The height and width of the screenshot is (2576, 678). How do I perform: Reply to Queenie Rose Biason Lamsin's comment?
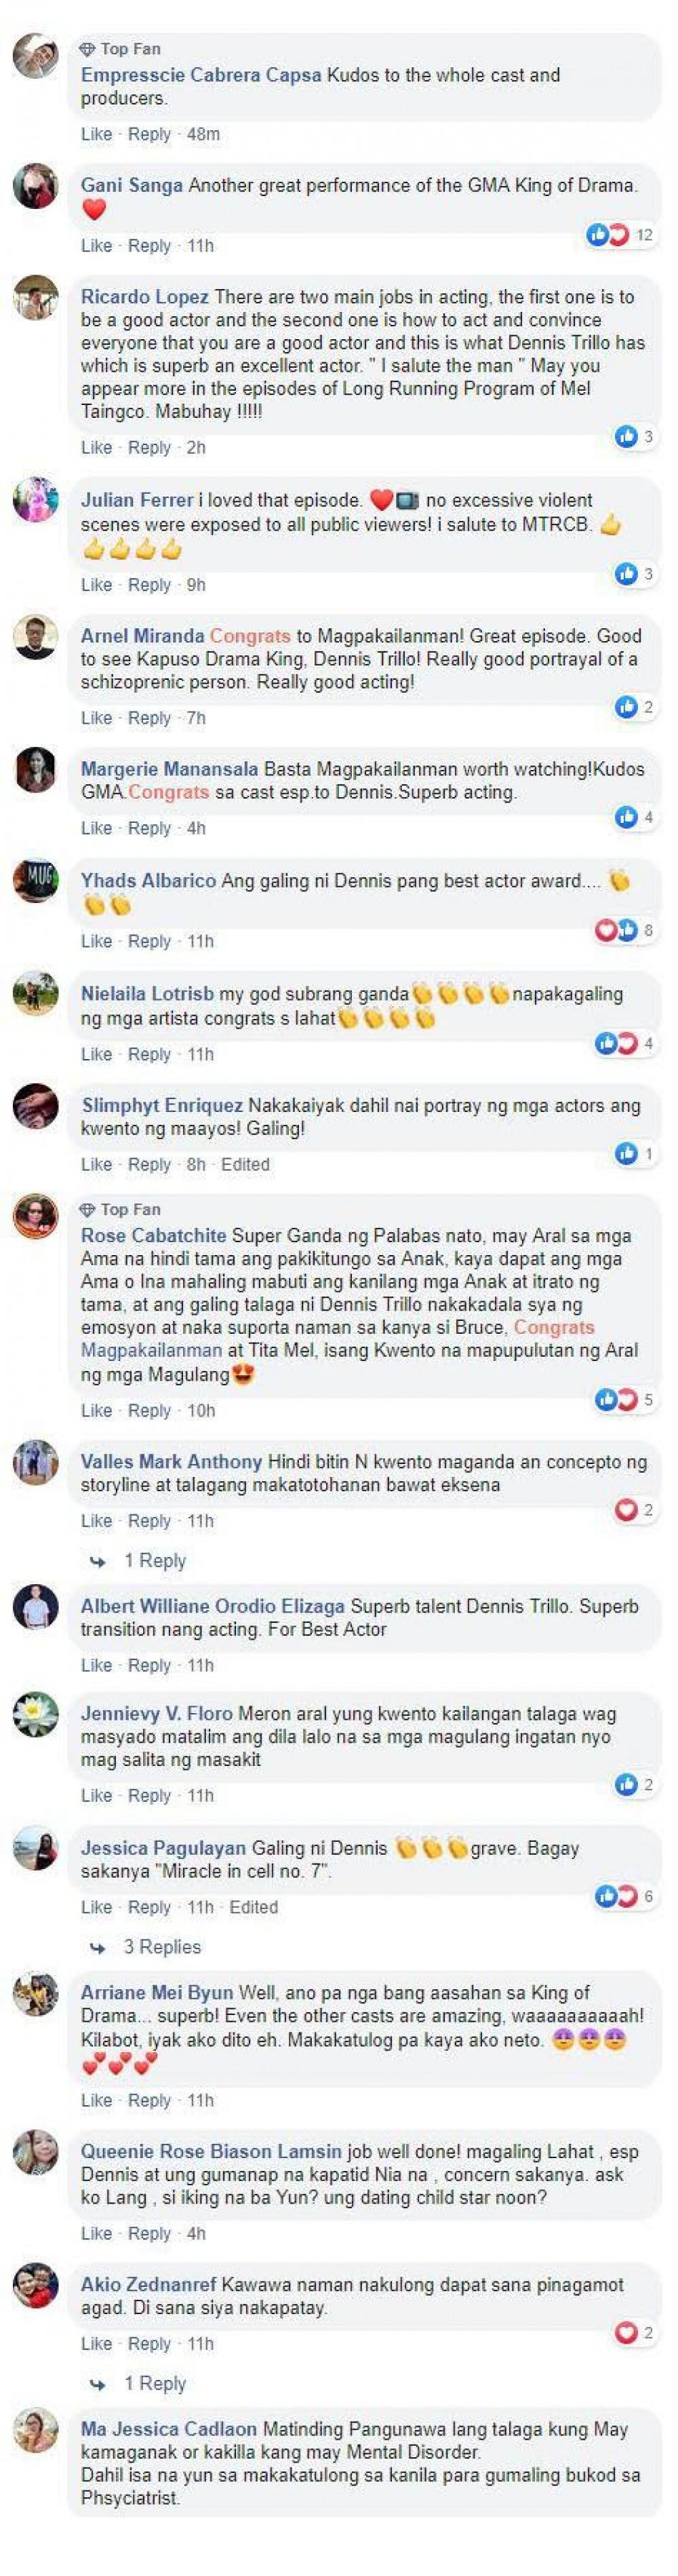click(x=149, y=2233)
